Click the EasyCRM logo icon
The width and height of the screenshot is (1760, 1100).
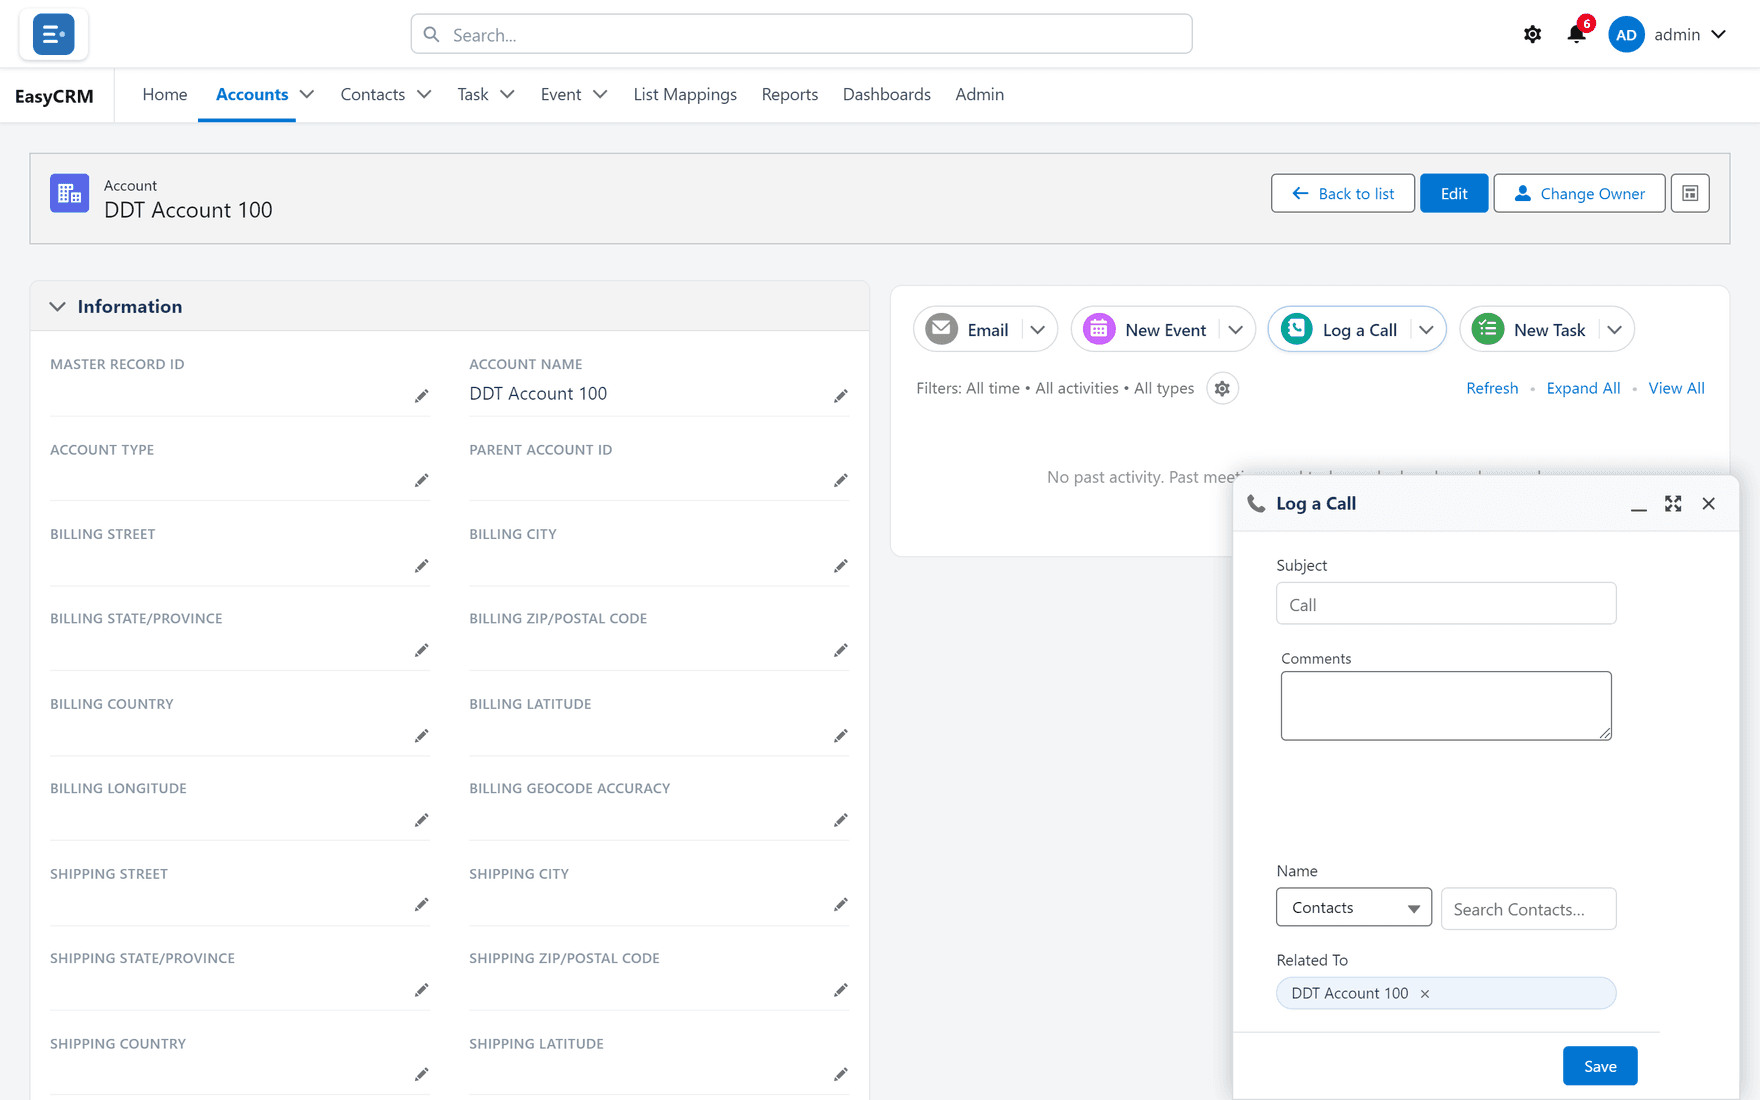(53, 34)
